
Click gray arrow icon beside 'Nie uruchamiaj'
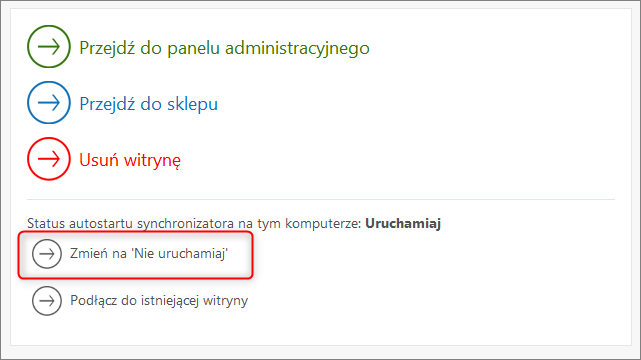pos(47,254)
